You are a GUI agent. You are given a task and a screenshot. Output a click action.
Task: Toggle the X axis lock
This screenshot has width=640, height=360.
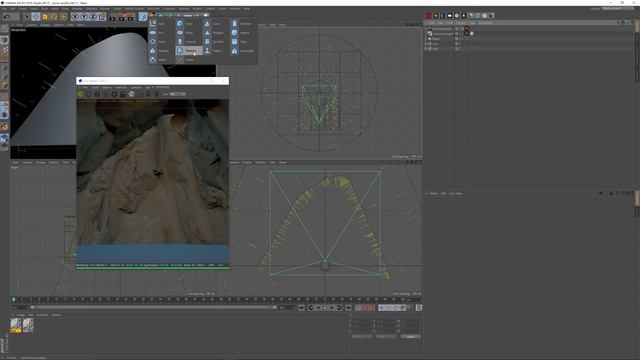(x=75, y=17)
